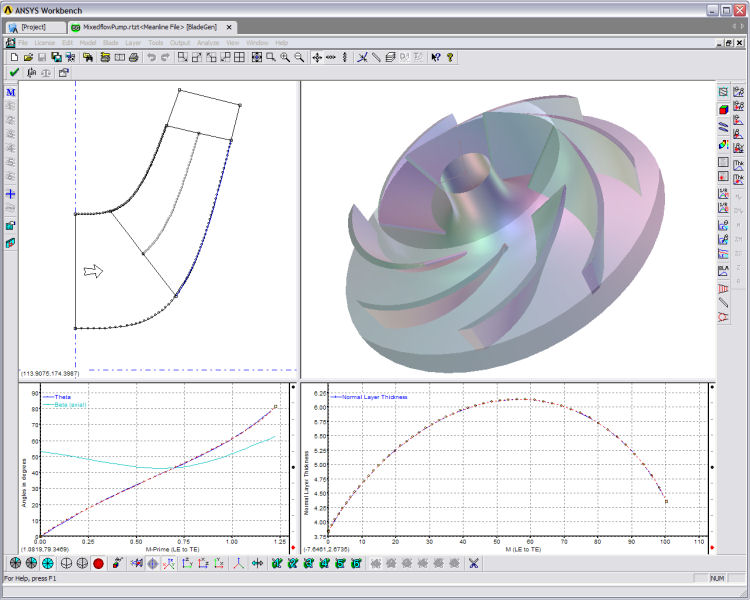
Task: Click the Open folder icon
Action: [x=28, y=57]
